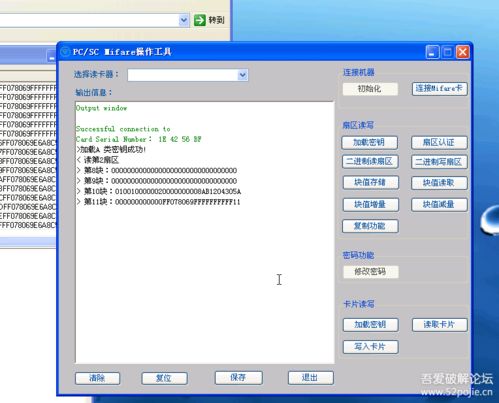The image size is (499, 403).
Task: Click inside the output information text area
Action: click(x=205, y=232)
